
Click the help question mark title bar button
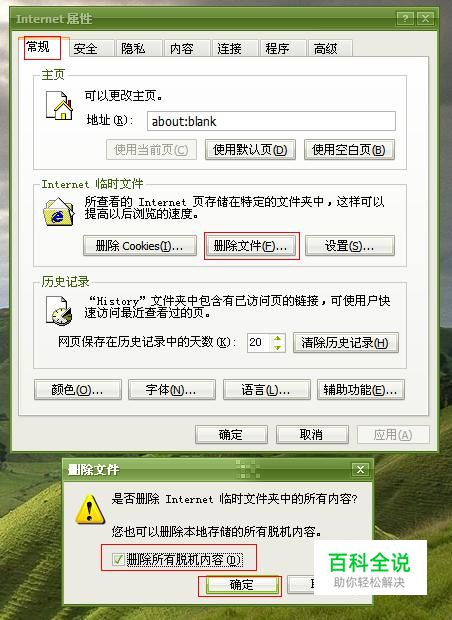(405, 18)
